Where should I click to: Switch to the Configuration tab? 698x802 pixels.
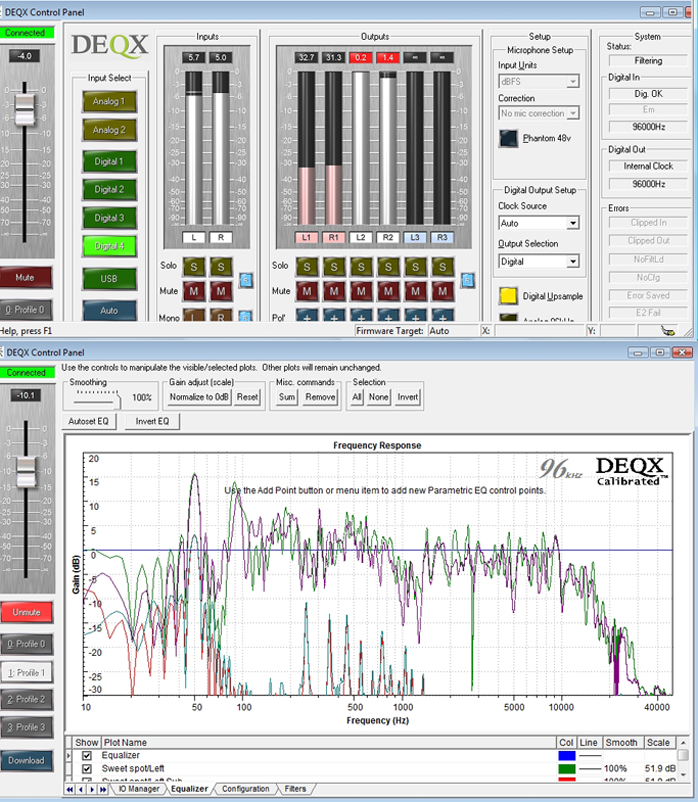[x=245, y=789]
